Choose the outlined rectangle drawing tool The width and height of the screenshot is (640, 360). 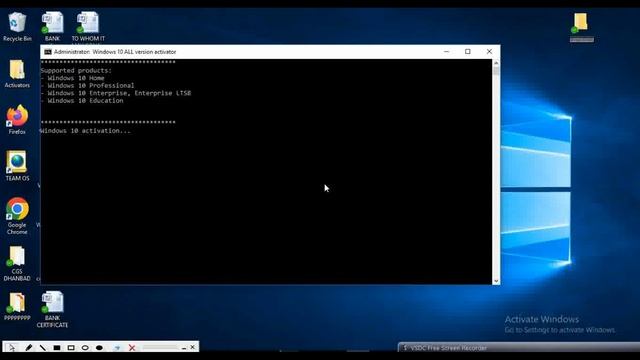[71, 348]
